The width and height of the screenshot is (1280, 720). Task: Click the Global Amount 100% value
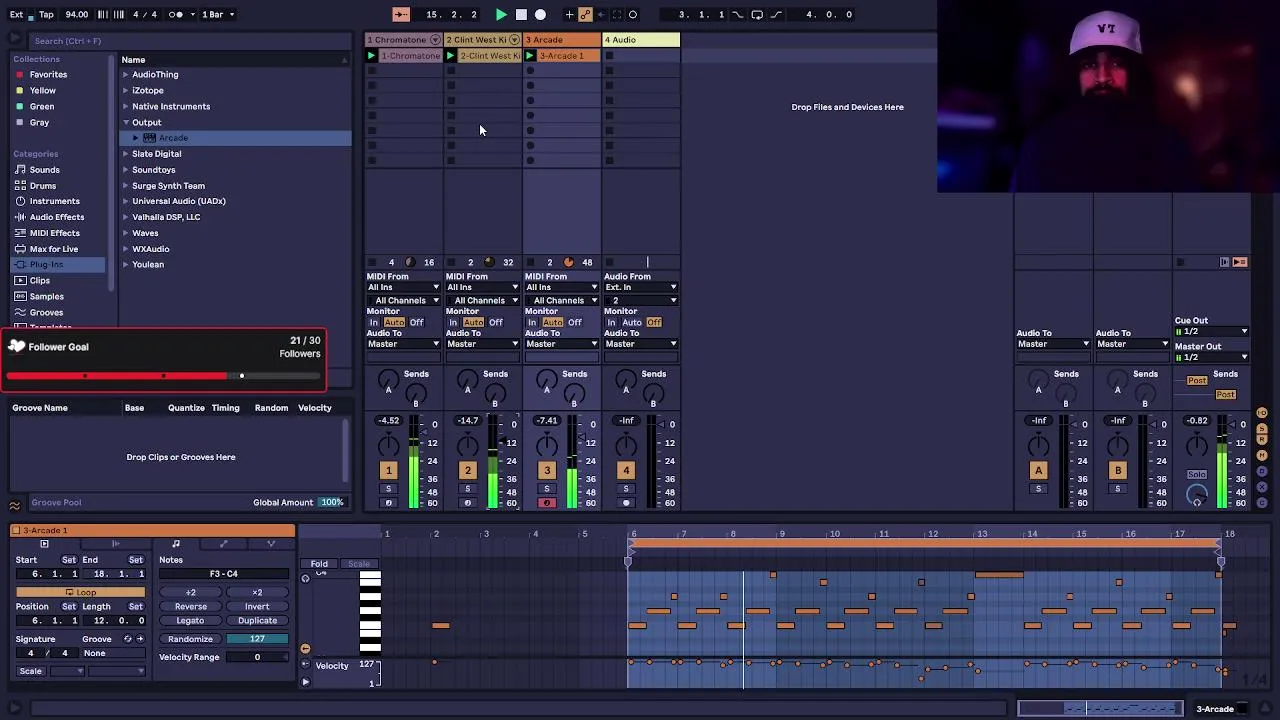click(x=331, y=503)
